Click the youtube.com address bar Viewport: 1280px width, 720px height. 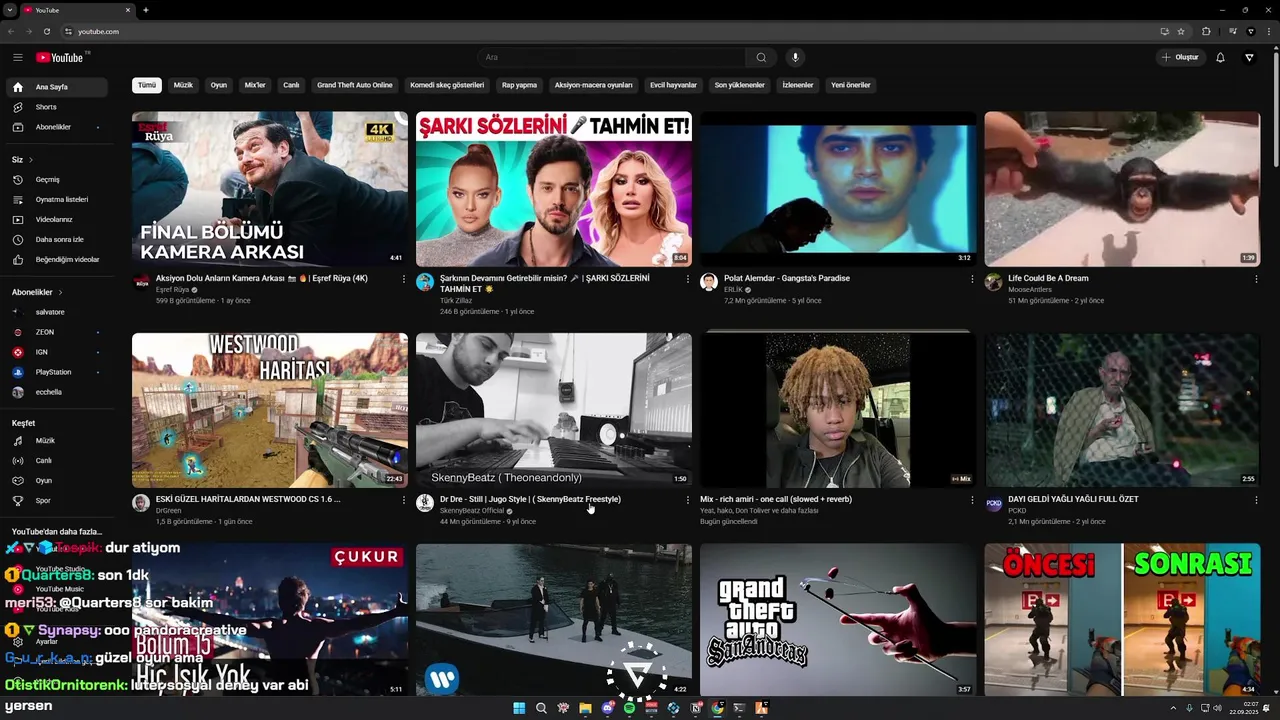click(x=600, y=32)
